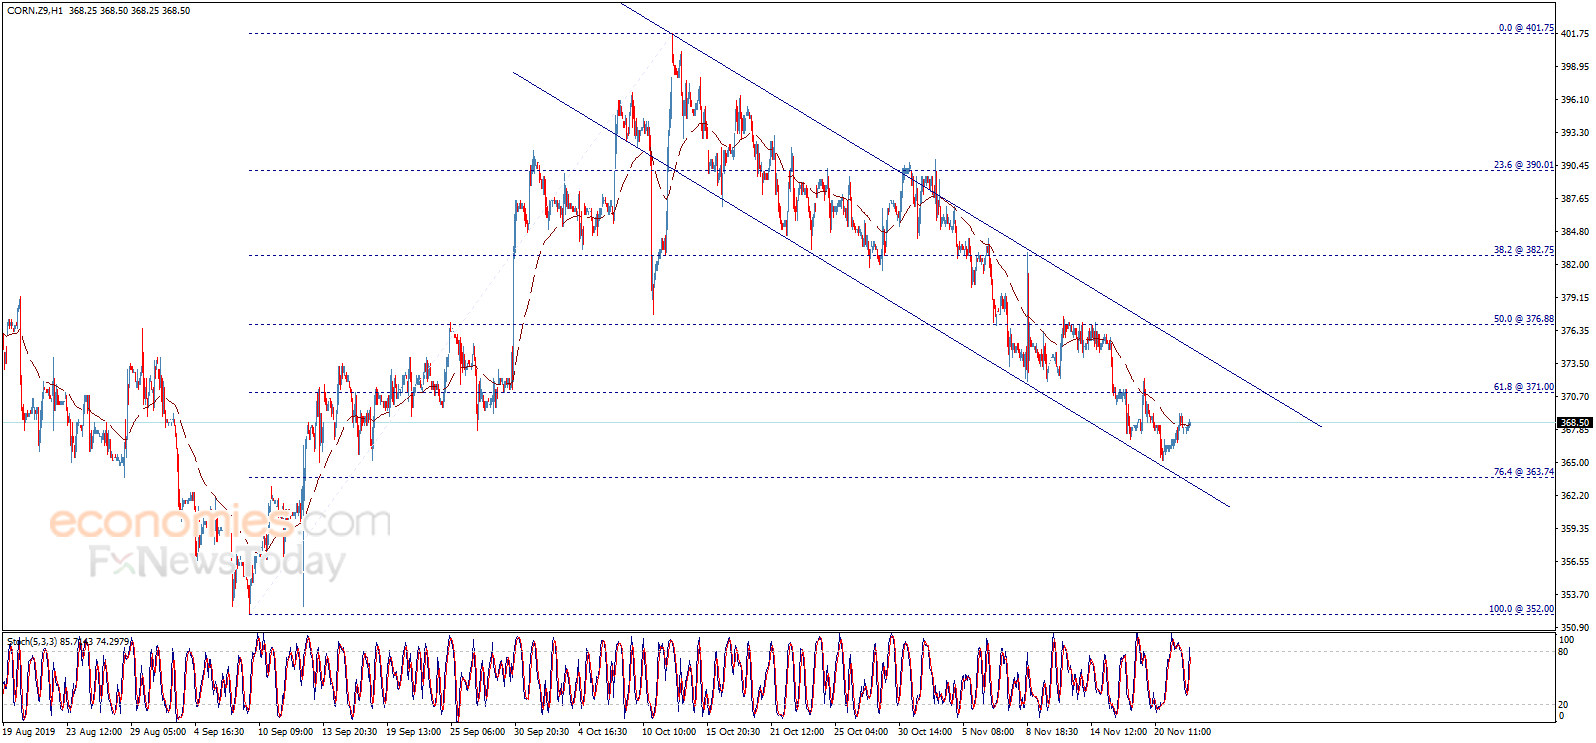Click the '30 Oct 14:00' time label
Image resolution: width=1596 pixels, height=743 pixels.
coord(925,732)
